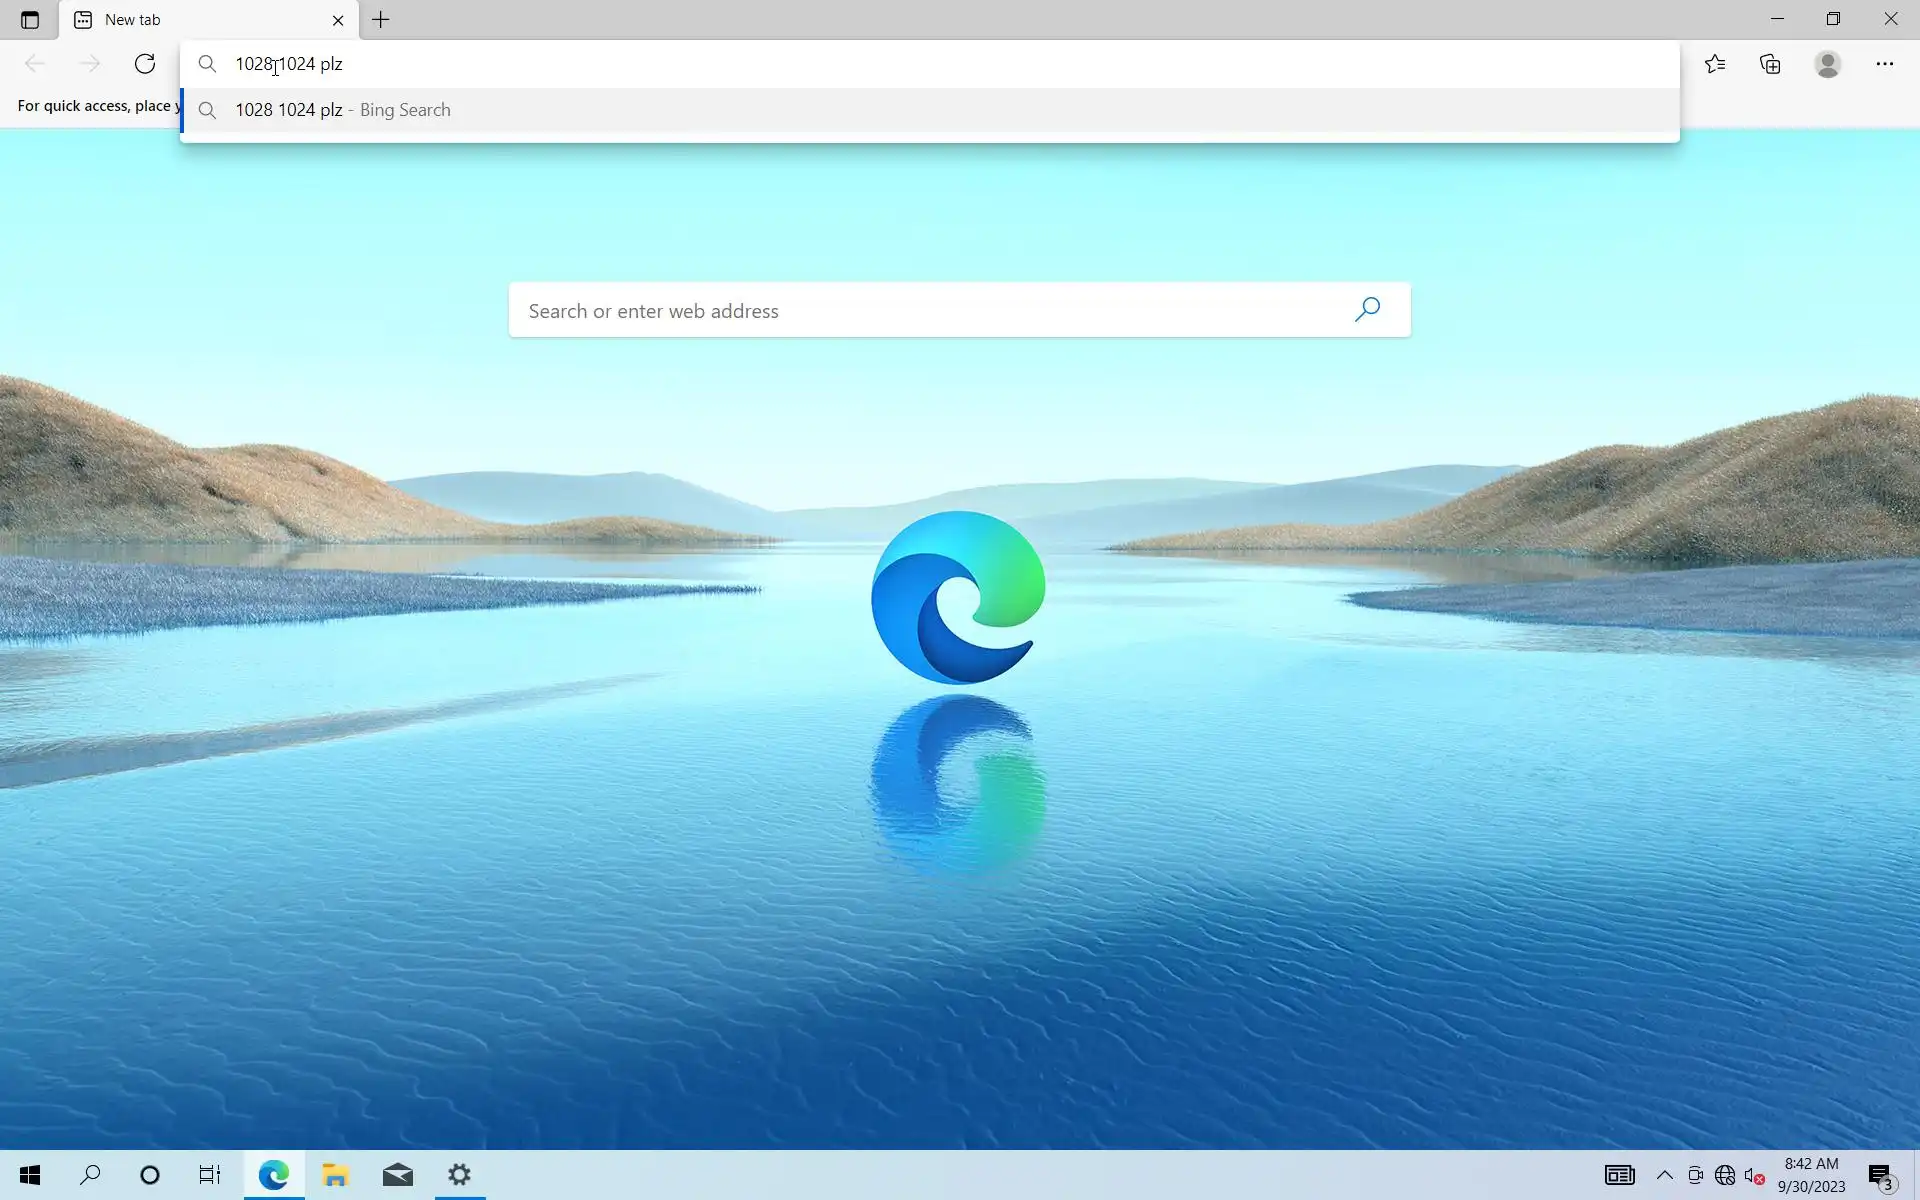Close the New tab tab

tap(338, 20)
